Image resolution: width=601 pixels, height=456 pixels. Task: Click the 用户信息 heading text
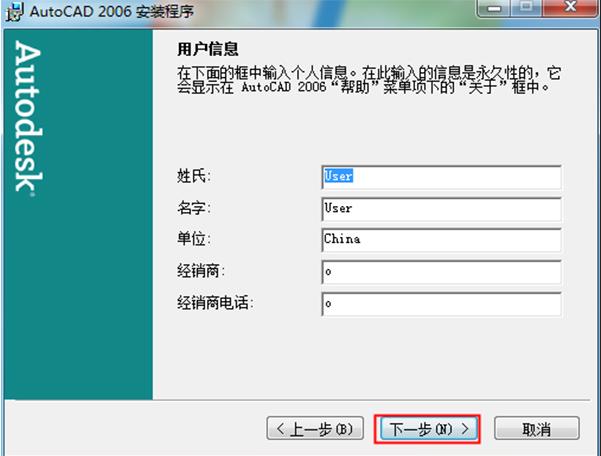208,49
